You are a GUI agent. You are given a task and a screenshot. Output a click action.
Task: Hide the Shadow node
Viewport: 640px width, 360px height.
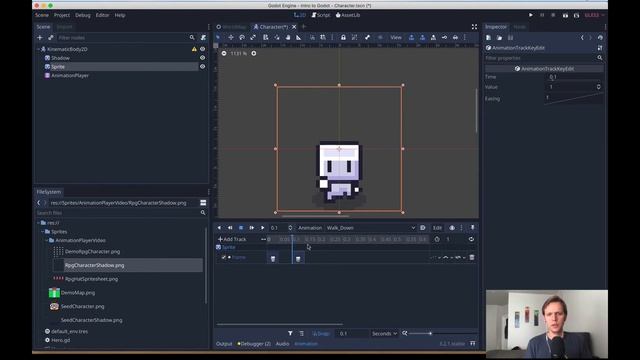tap(202, 58)
